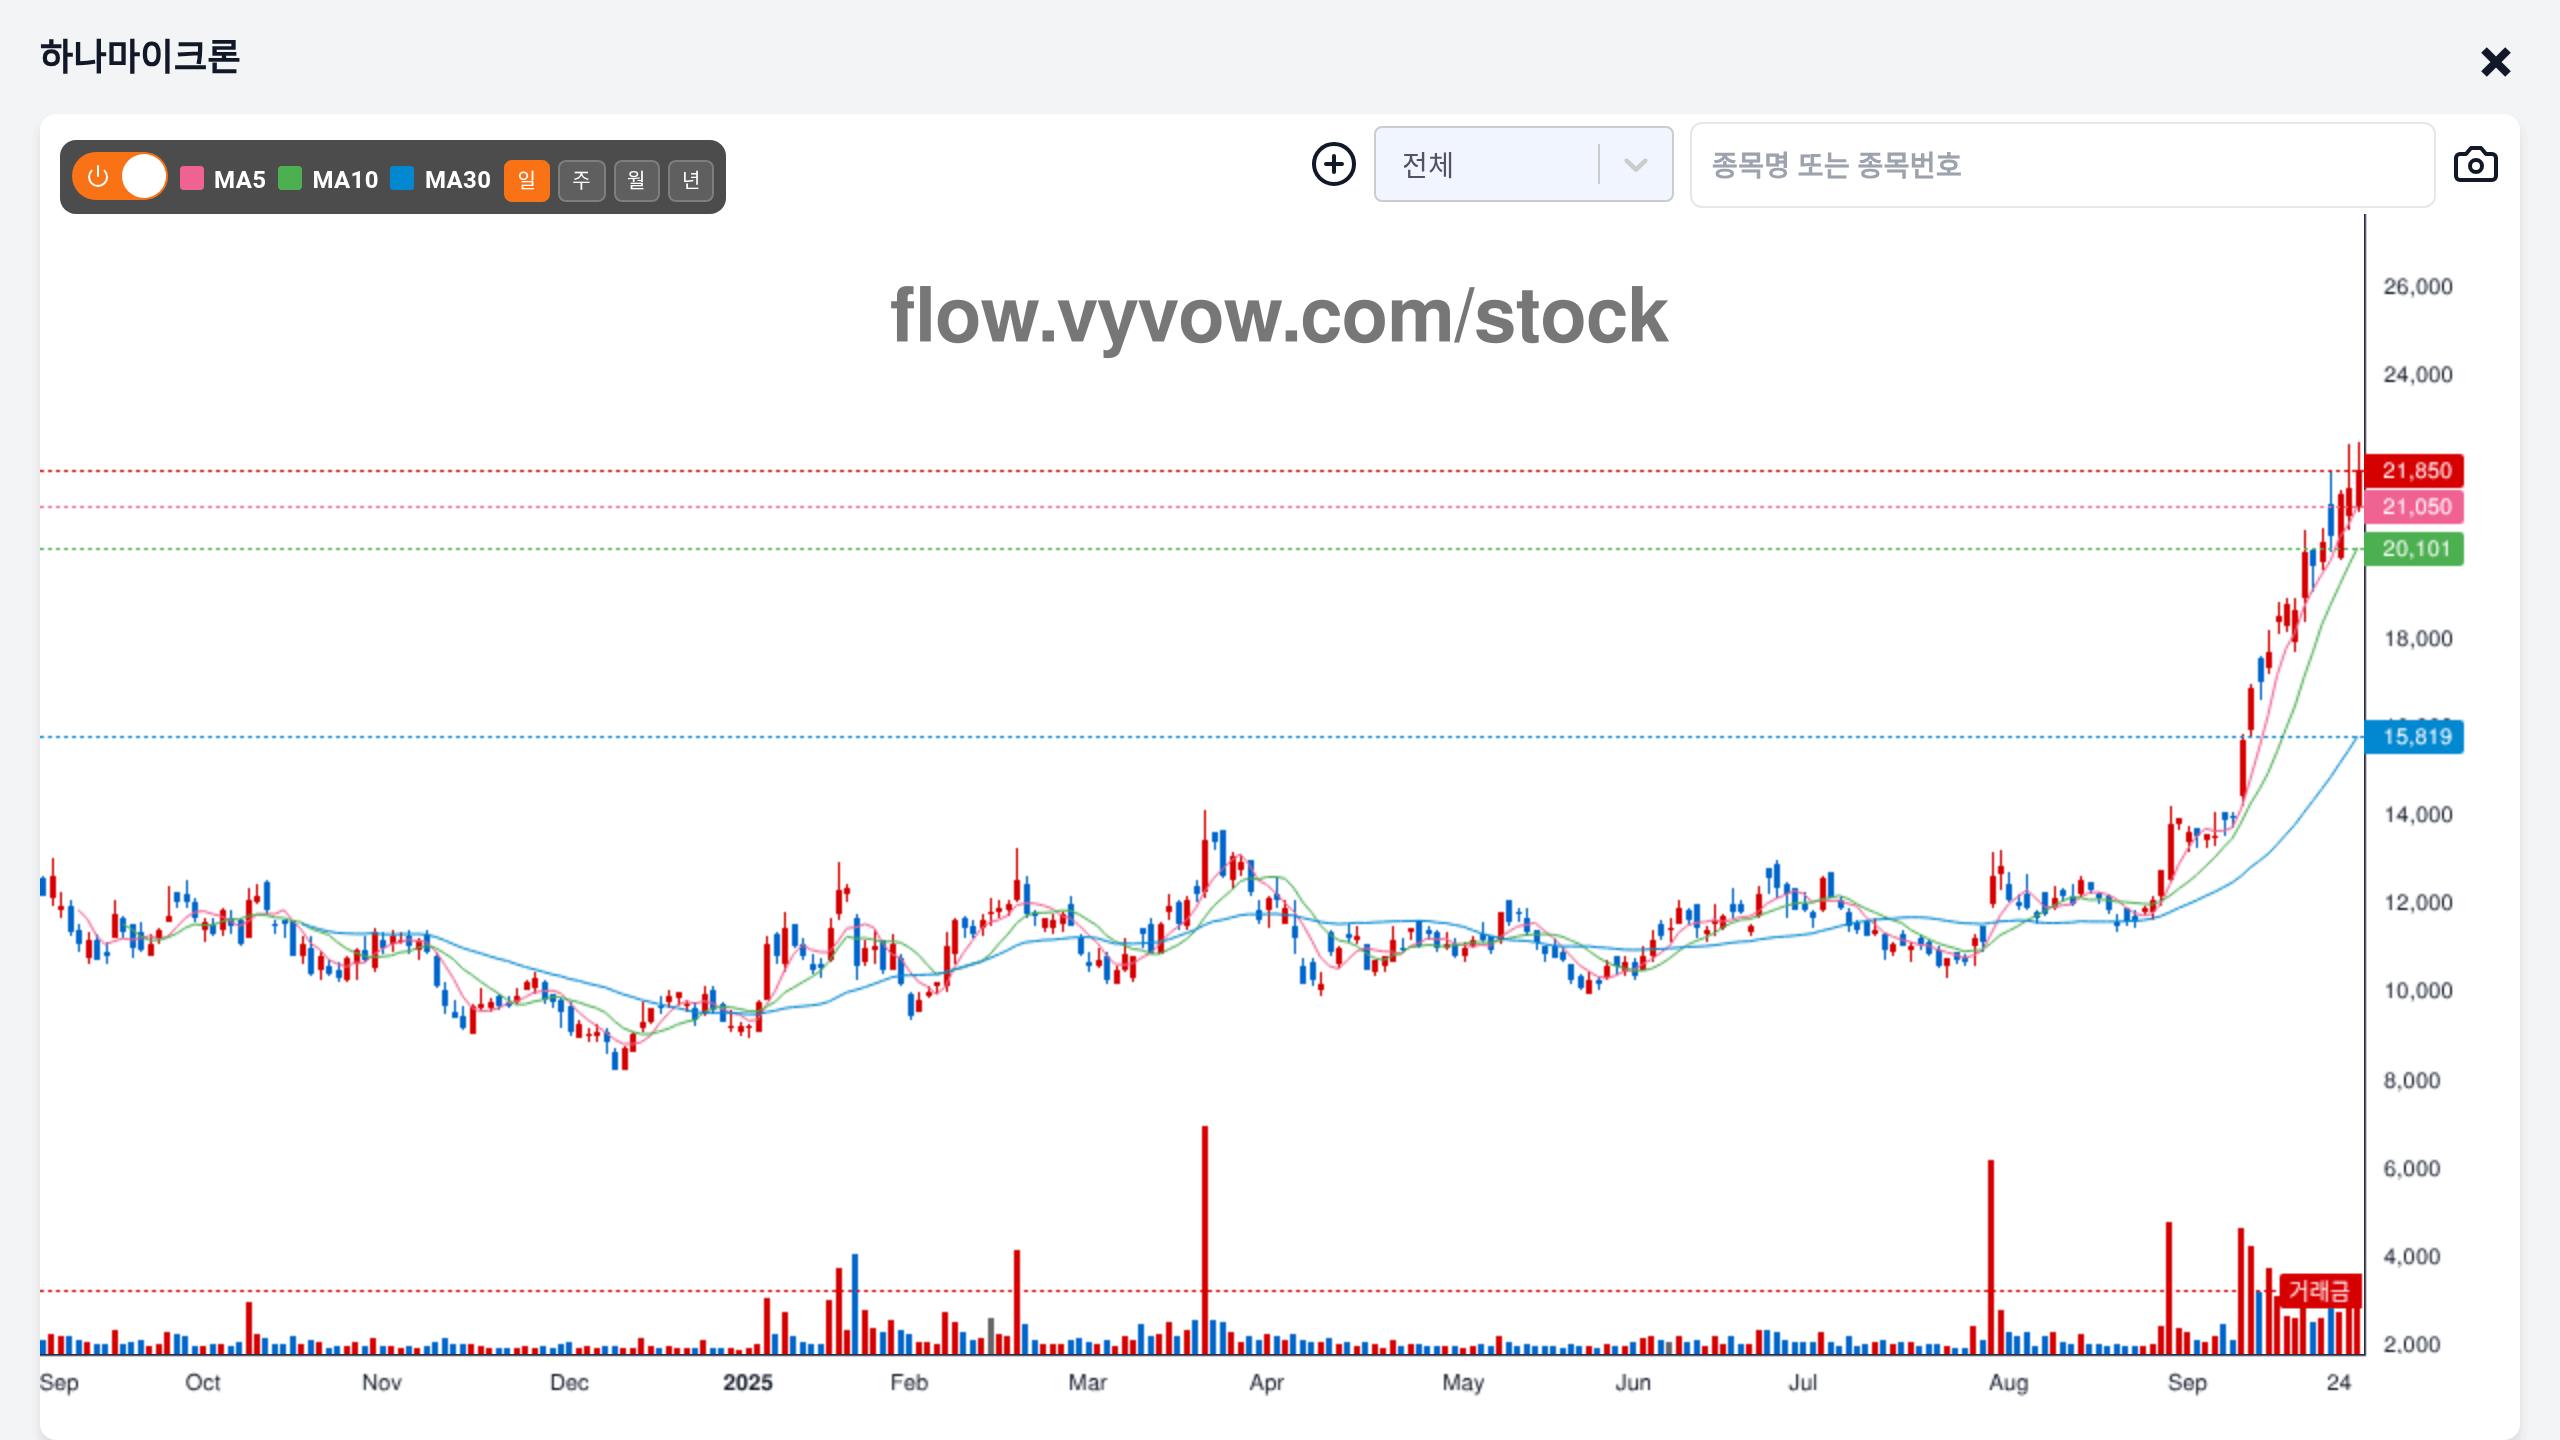Switch to yearly 년 timeframe

(691, 181)
